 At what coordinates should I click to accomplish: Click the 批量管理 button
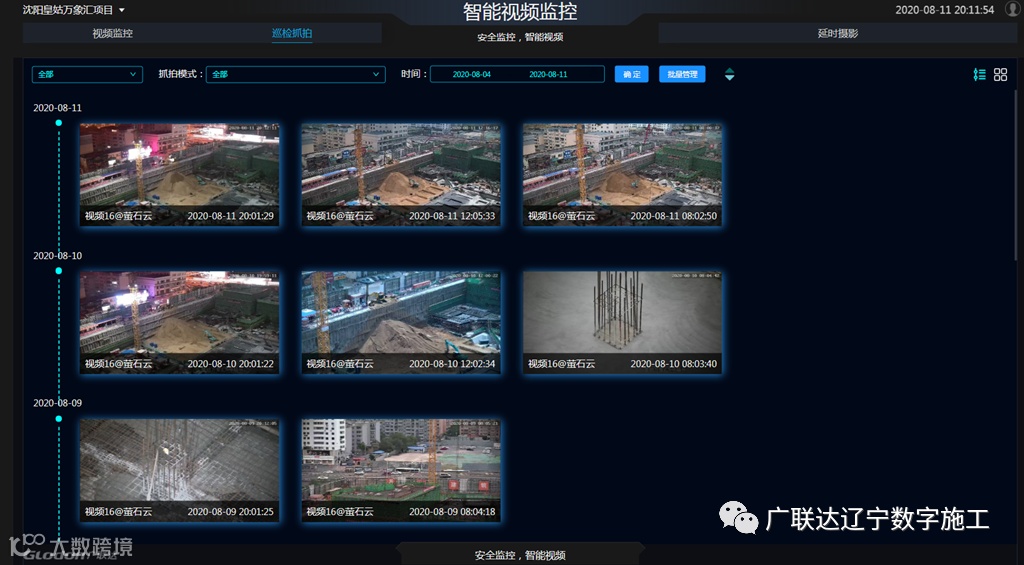[x=682, y=74]
